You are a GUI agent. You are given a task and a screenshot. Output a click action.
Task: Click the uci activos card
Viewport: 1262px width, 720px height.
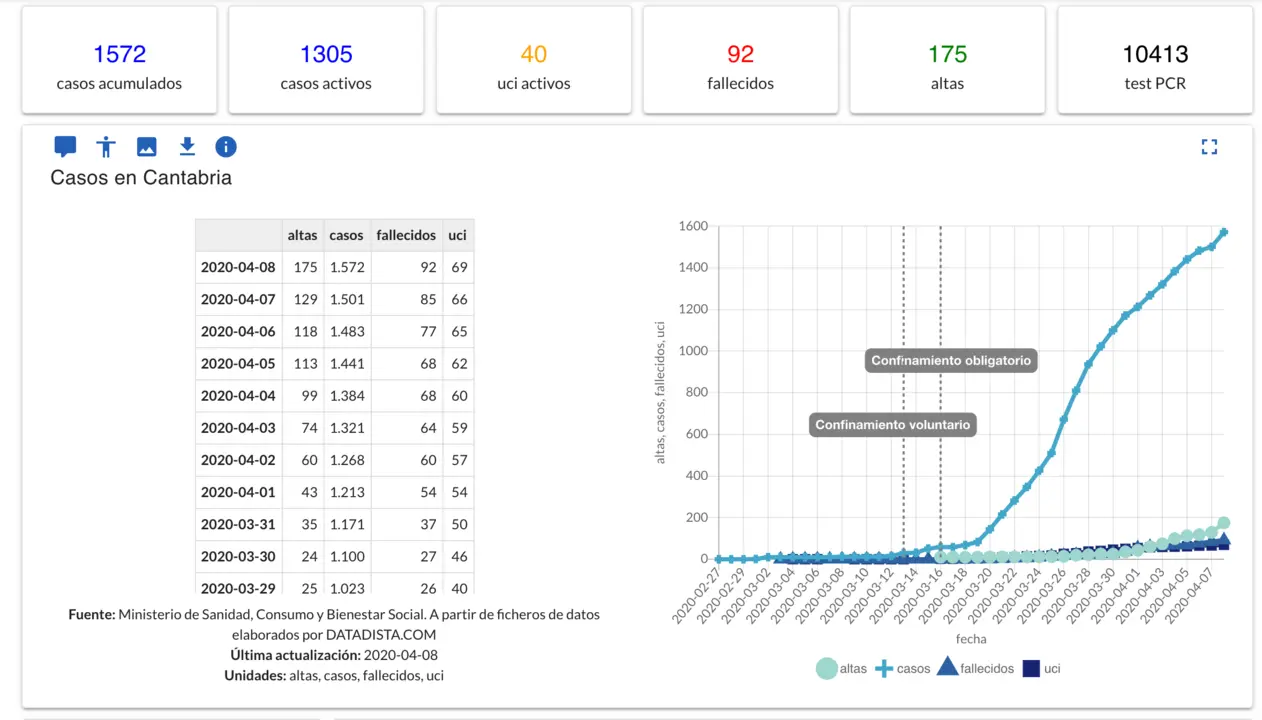[x=533, y=60]
